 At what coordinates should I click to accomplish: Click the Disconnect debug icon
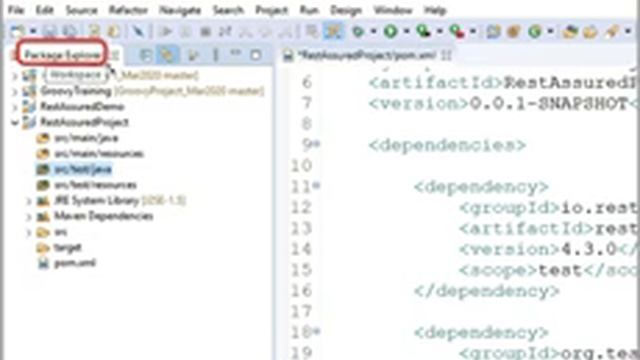(225, 31)
